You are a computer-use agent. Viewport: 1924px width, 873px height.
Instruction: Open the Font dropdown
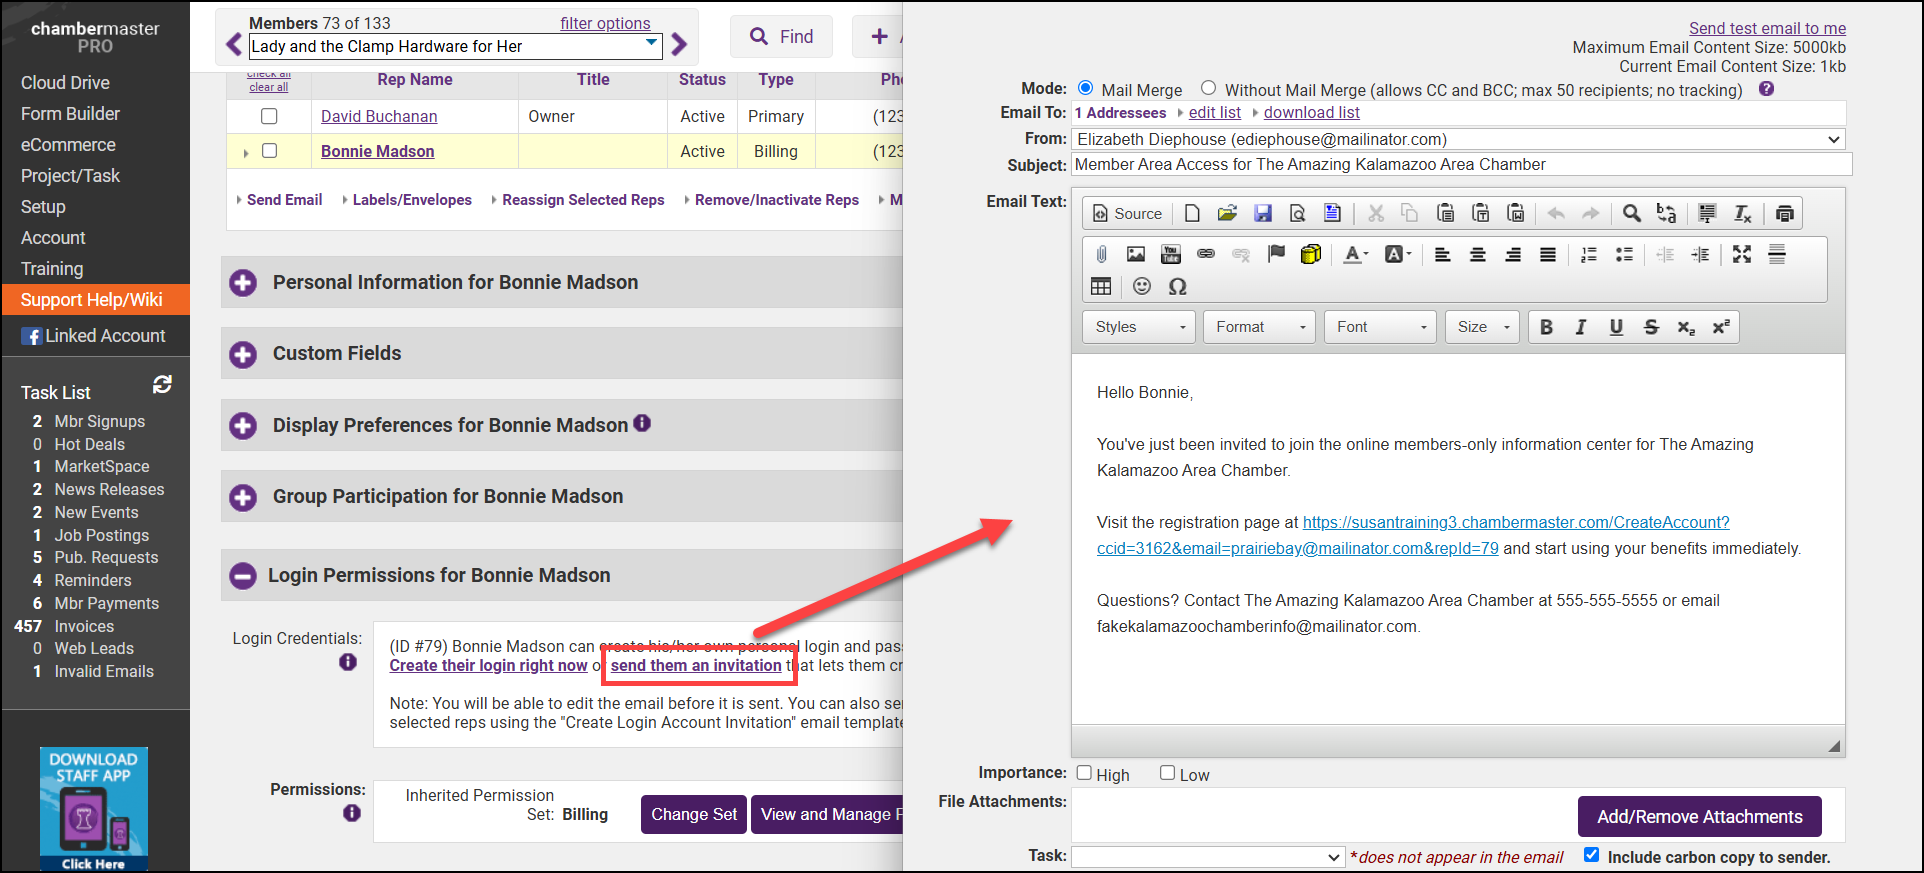tap(1380, 327)
